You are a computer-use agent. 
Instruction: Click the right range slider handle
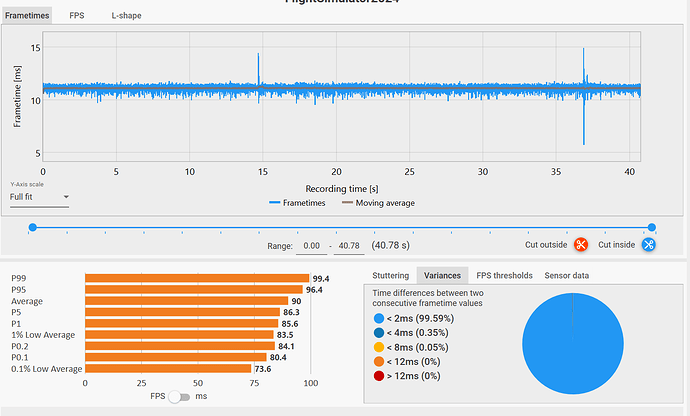[x=652, y=228]
